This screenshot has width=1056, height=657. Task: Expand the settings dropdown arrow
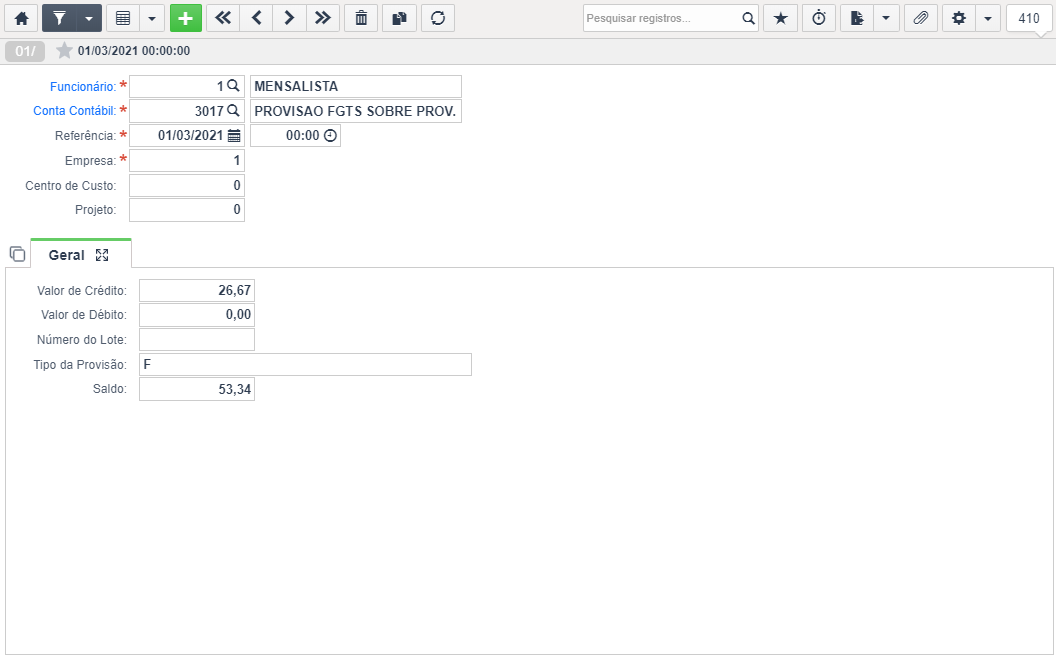(x=988, y=18)
